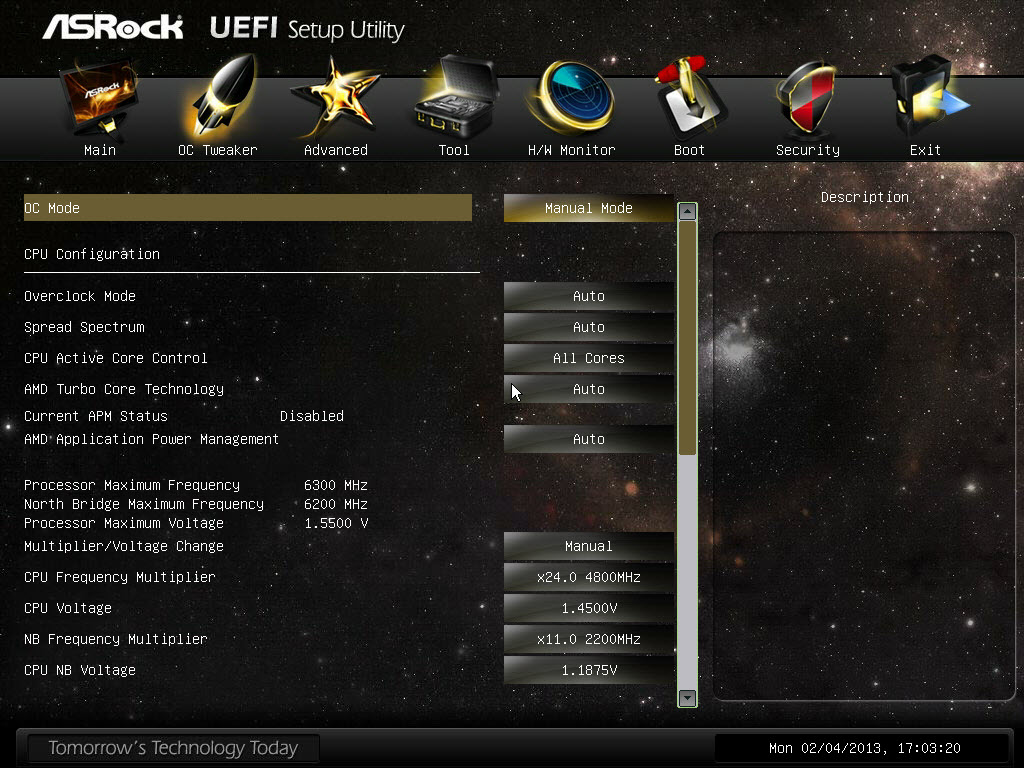
Task: Click the Tool toolbox icon
Action: click(x=456, y=95)
